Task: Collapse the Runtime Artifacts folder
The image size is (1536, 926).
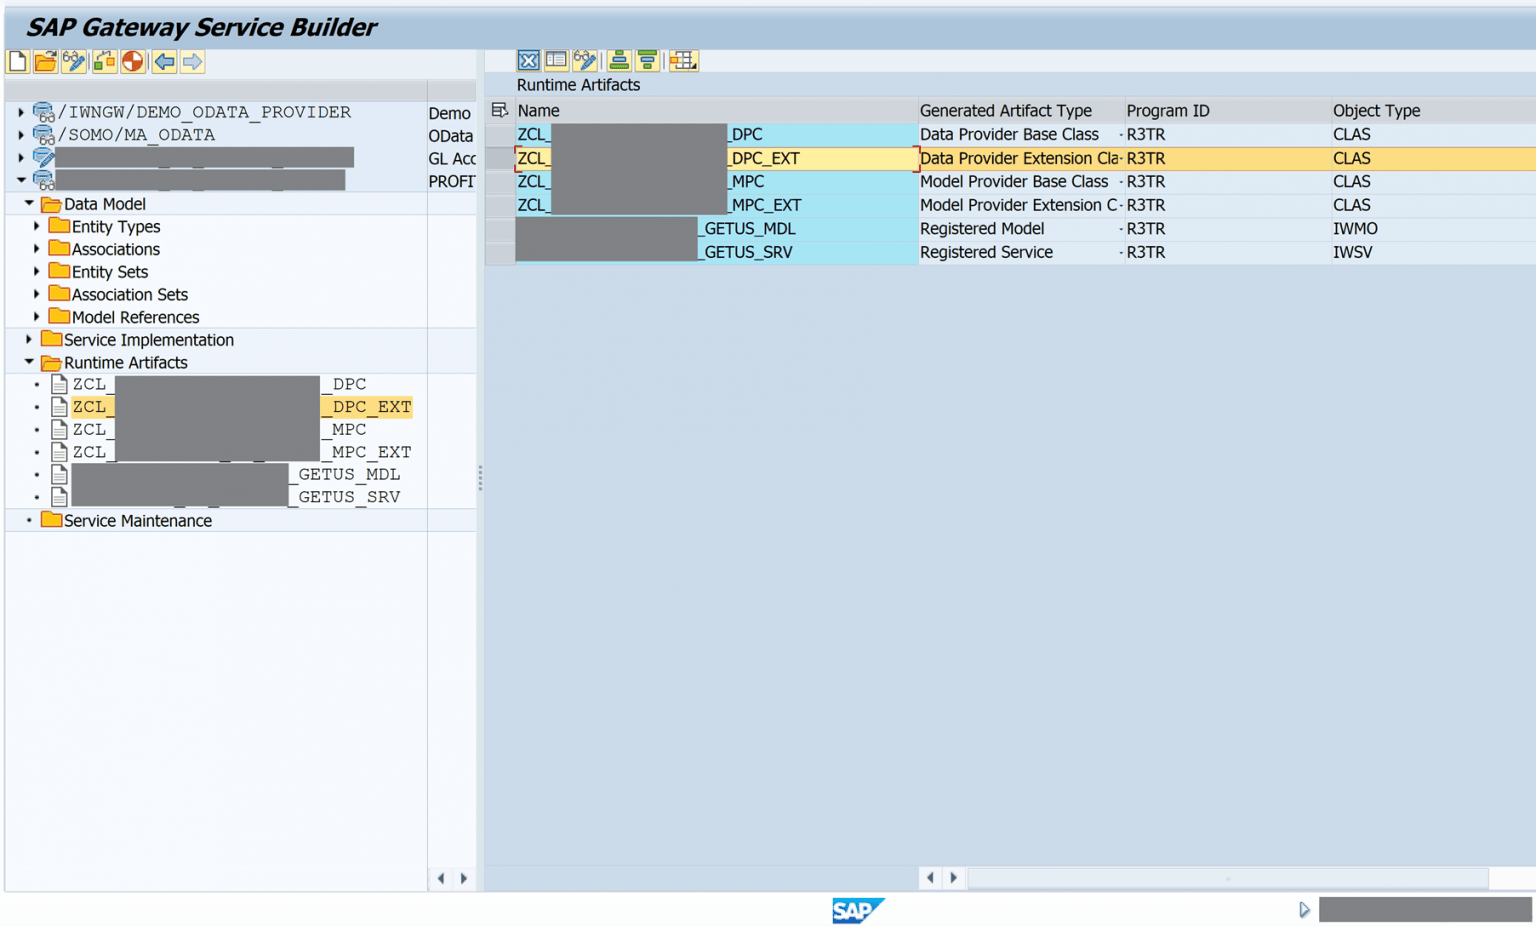Action: pyautogui.click(x=27, y=362)
